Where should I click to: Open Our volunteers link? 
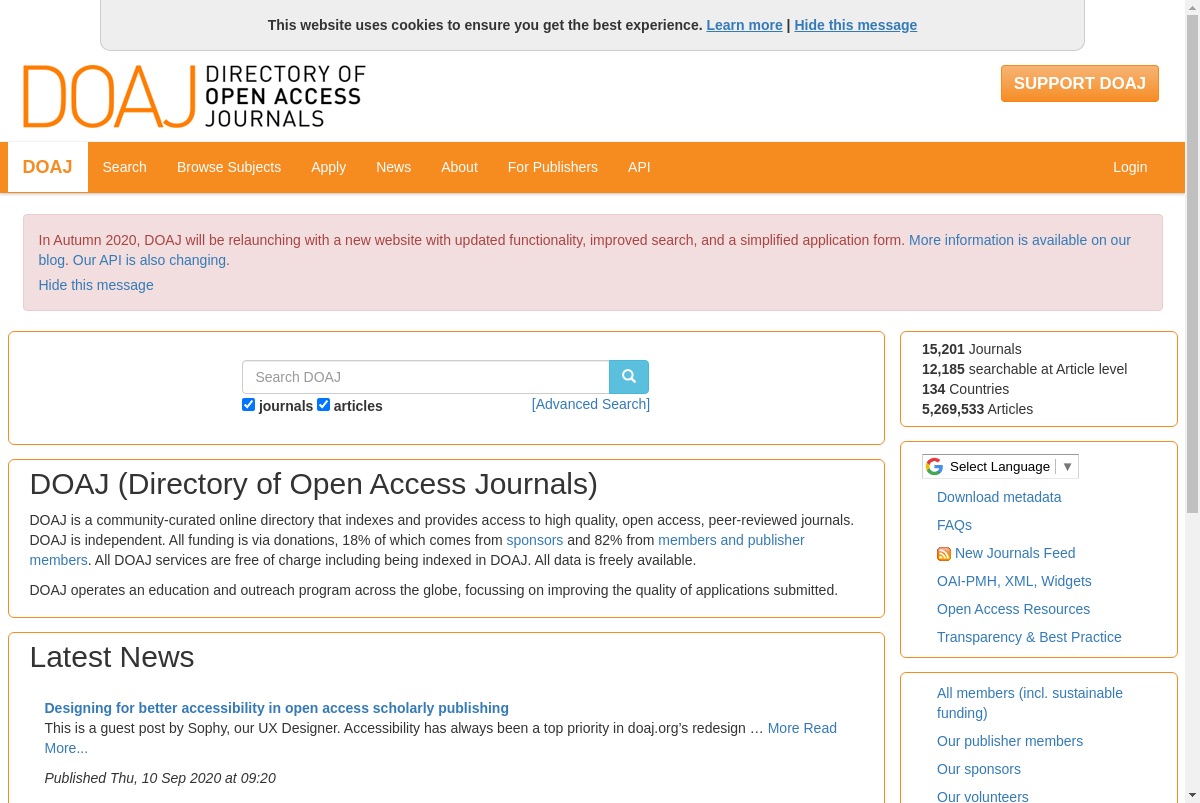coord(982,796)
